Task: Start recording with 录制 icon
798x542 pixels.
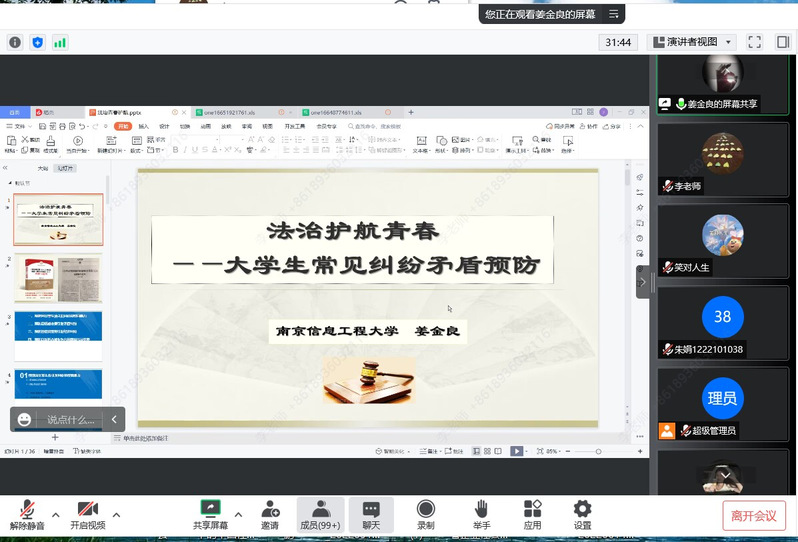Action: coord(426,513)
